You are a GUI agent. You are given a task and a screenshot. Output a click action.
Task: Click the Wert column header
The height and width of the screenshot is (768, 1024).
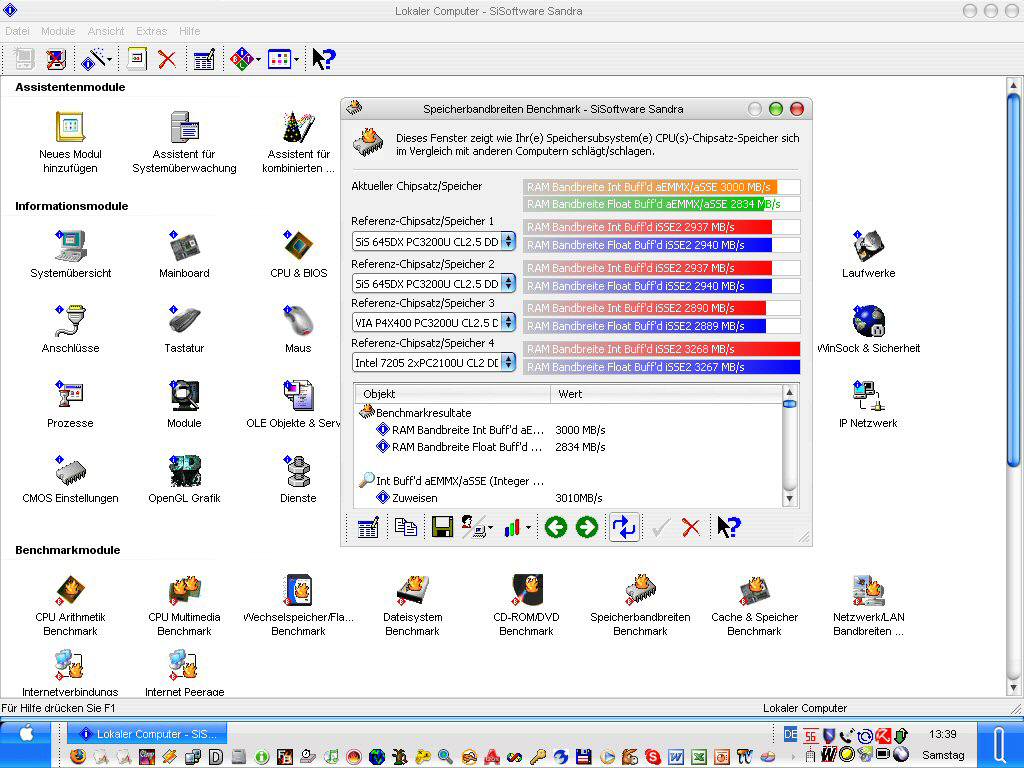click(x=665, y=394)
